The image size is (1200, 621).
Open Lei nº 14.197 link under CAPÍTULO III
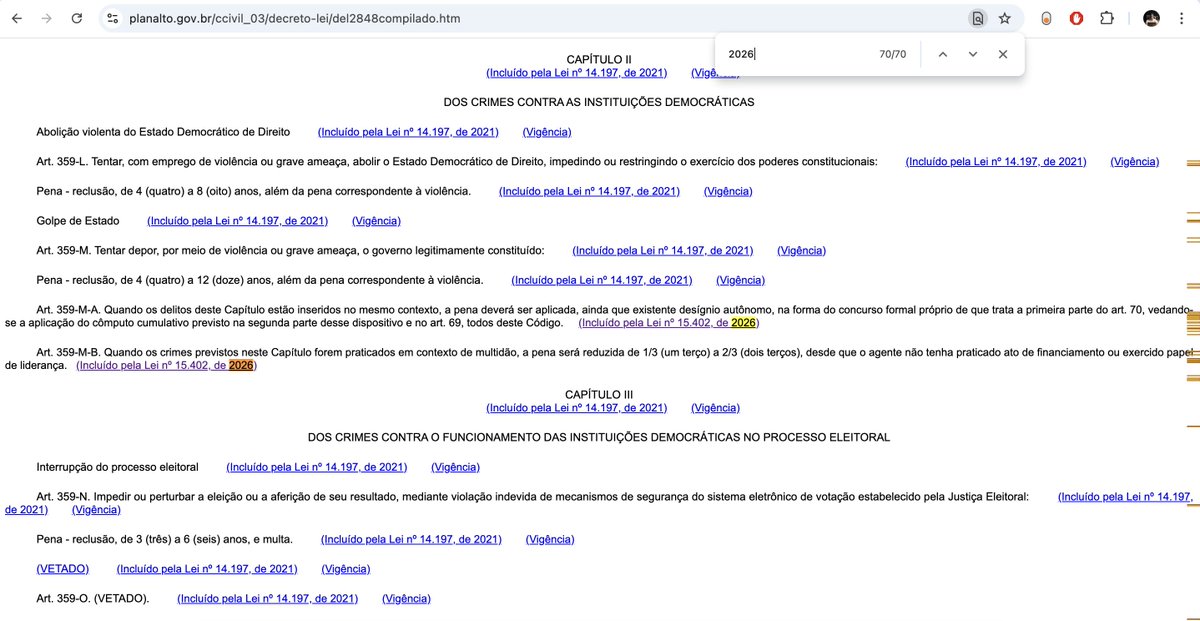(577, 408)
